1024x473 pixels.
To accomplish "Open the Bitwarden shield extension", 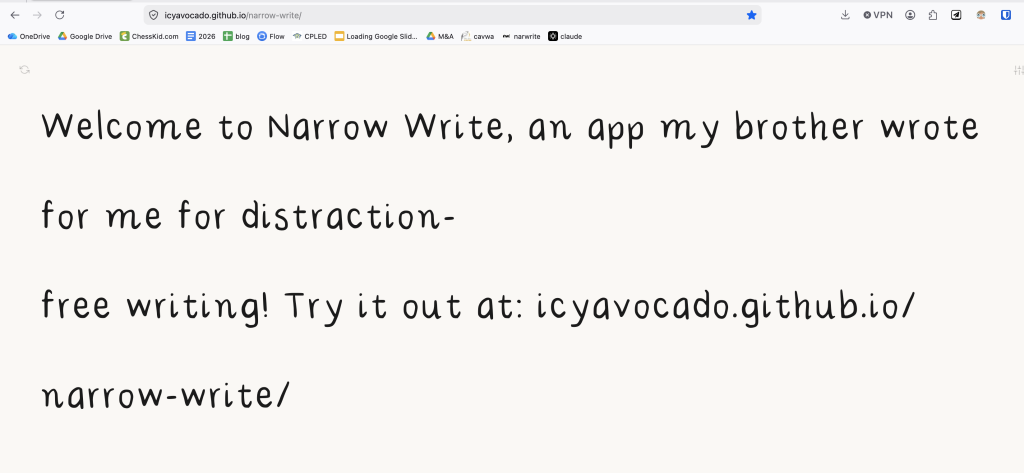I will tap(1006, 15).
